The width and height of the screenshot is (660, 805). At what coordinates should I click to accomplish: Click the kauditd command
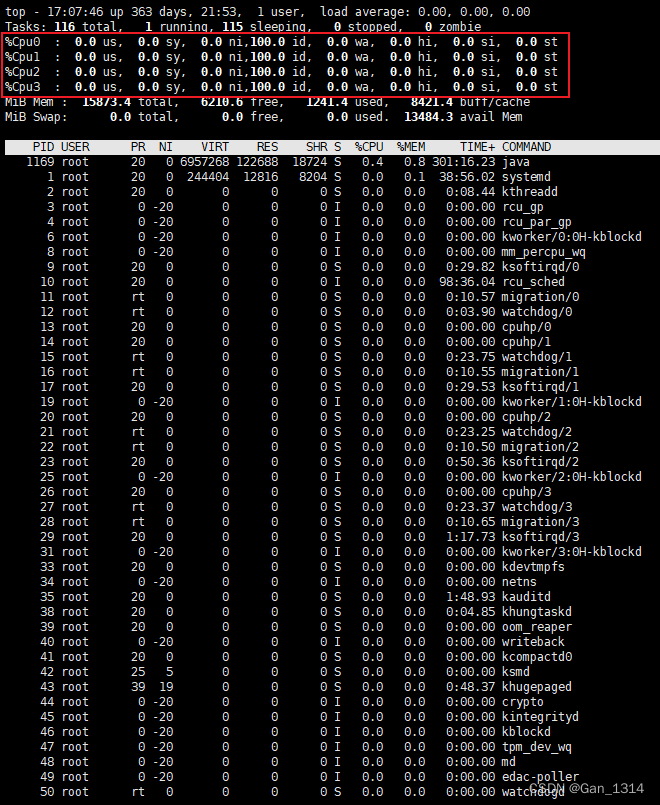click(526, 597)
